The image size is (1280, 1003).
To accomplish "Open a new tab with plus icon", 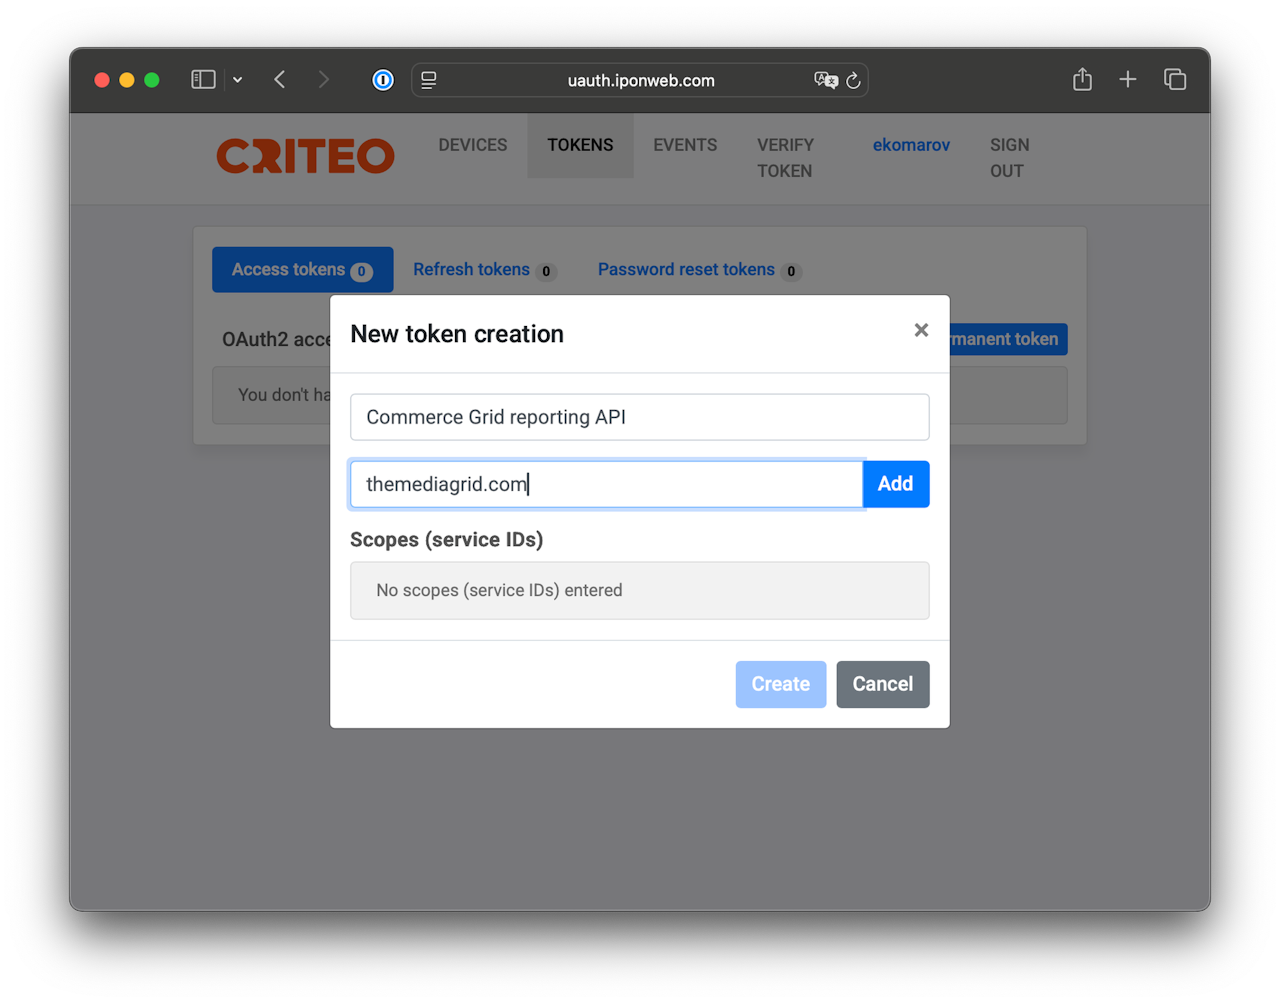I will pyautogui.click(x=1128, y=79).
